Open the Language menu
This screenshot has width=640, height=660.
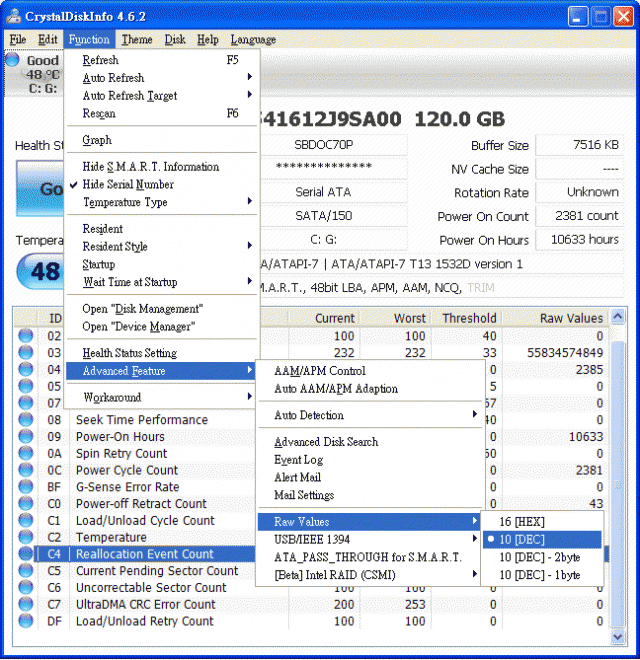(x=253, y=40)
